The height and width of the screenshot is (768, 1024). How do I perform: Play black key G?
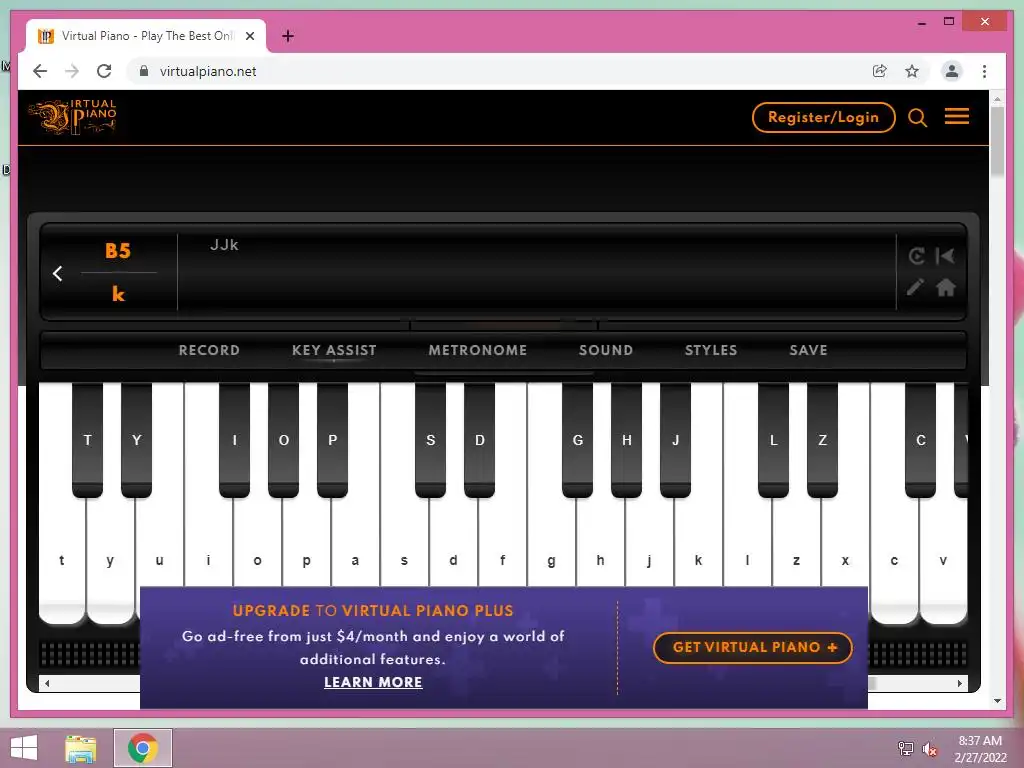(577, 440)
